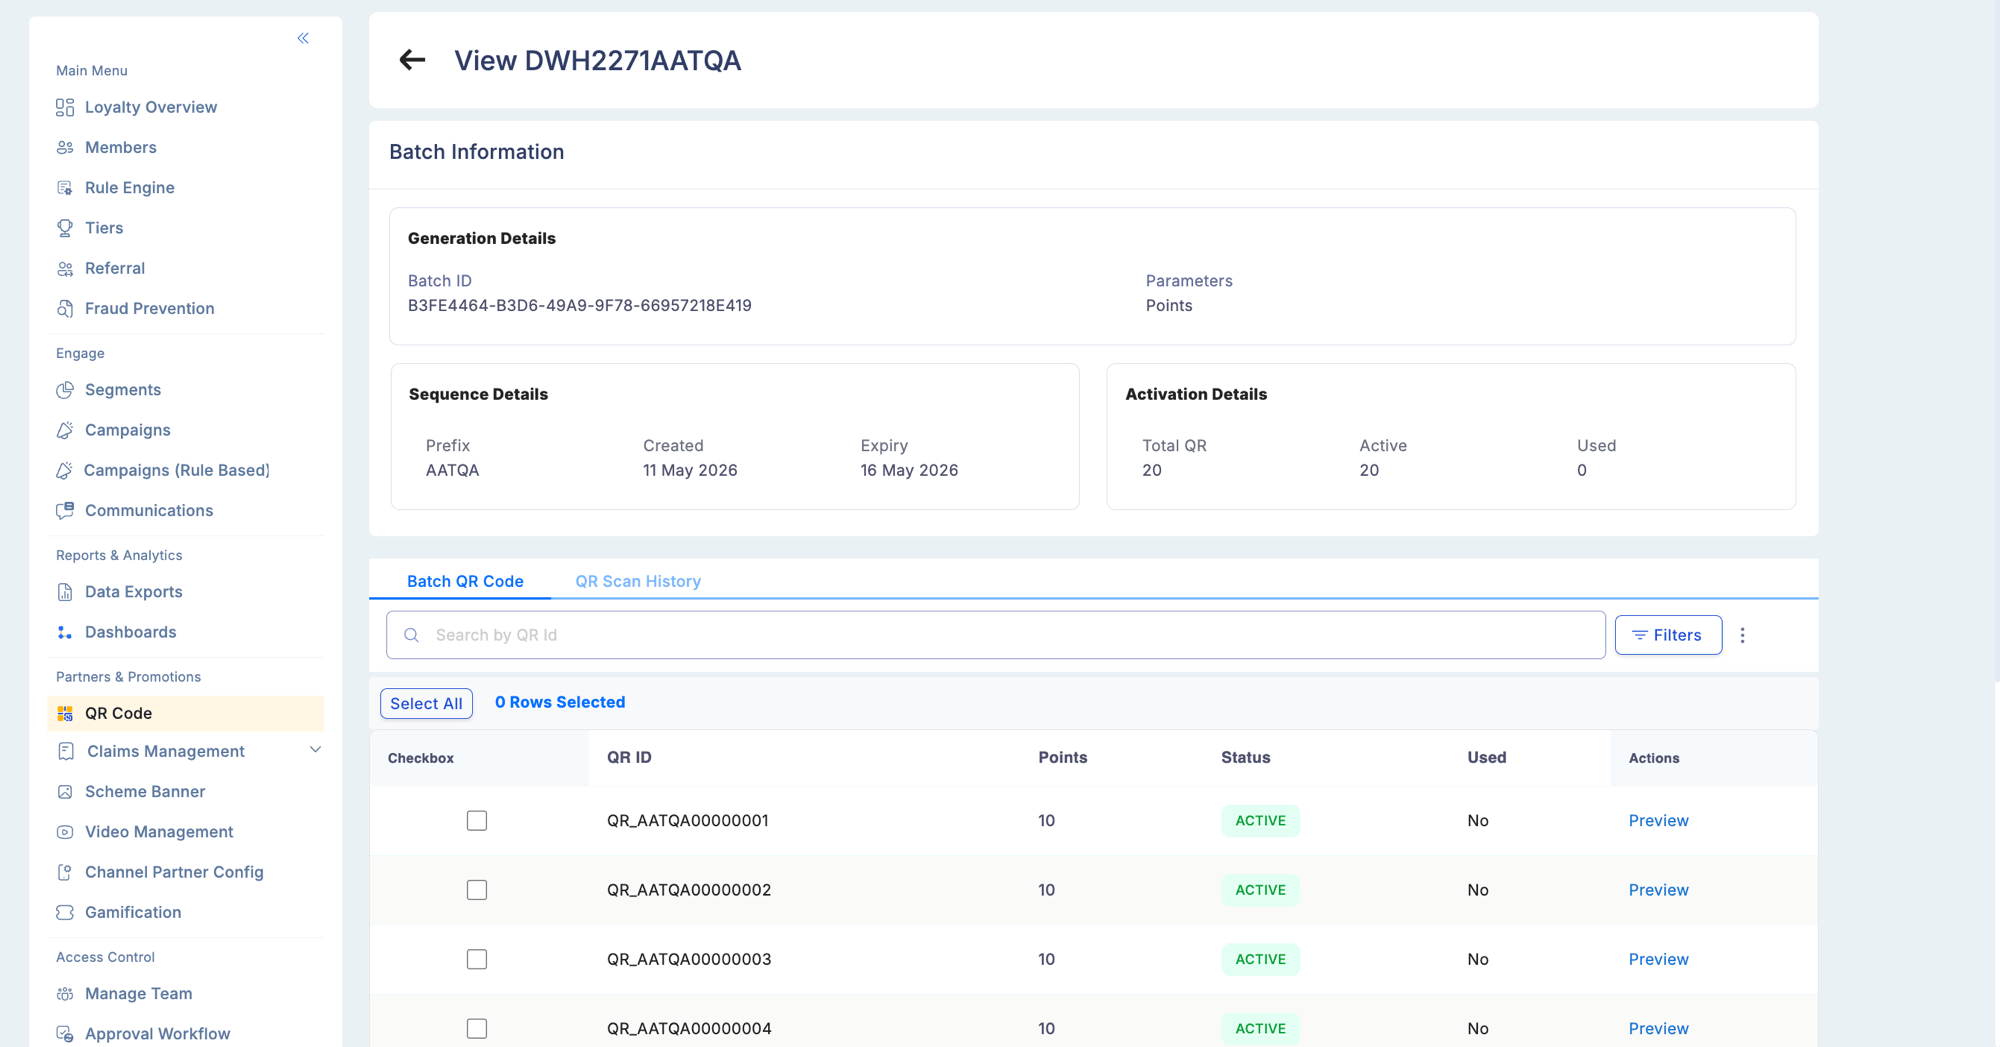Switch to Batch QR Code tab
Image resolution: width=2000 pixels, height=1047 pixels.
coord(465,581)
